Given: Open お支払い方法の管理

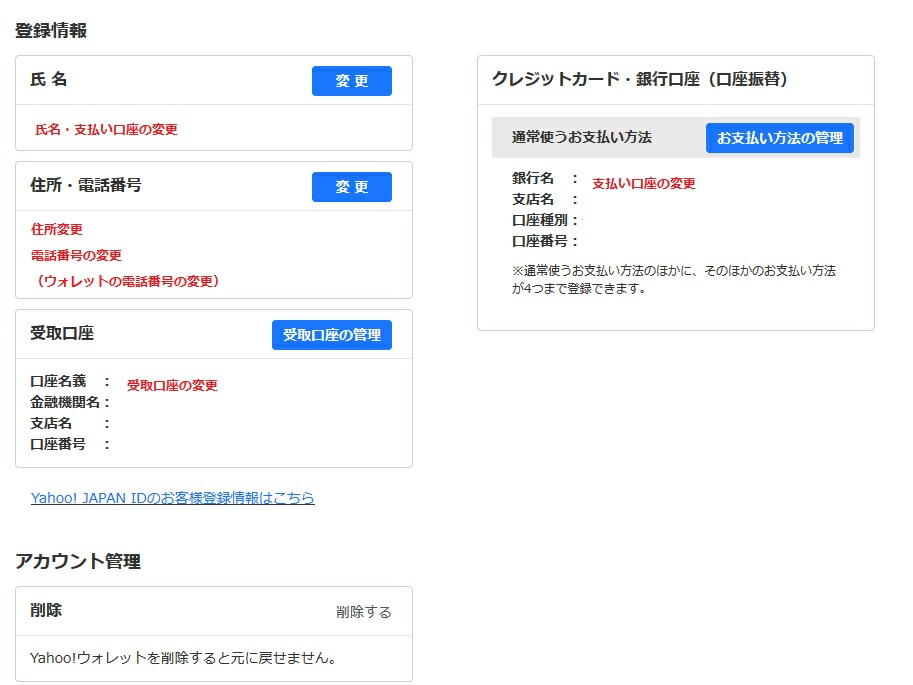Looking at the screenshot, I should coord(779,138).
